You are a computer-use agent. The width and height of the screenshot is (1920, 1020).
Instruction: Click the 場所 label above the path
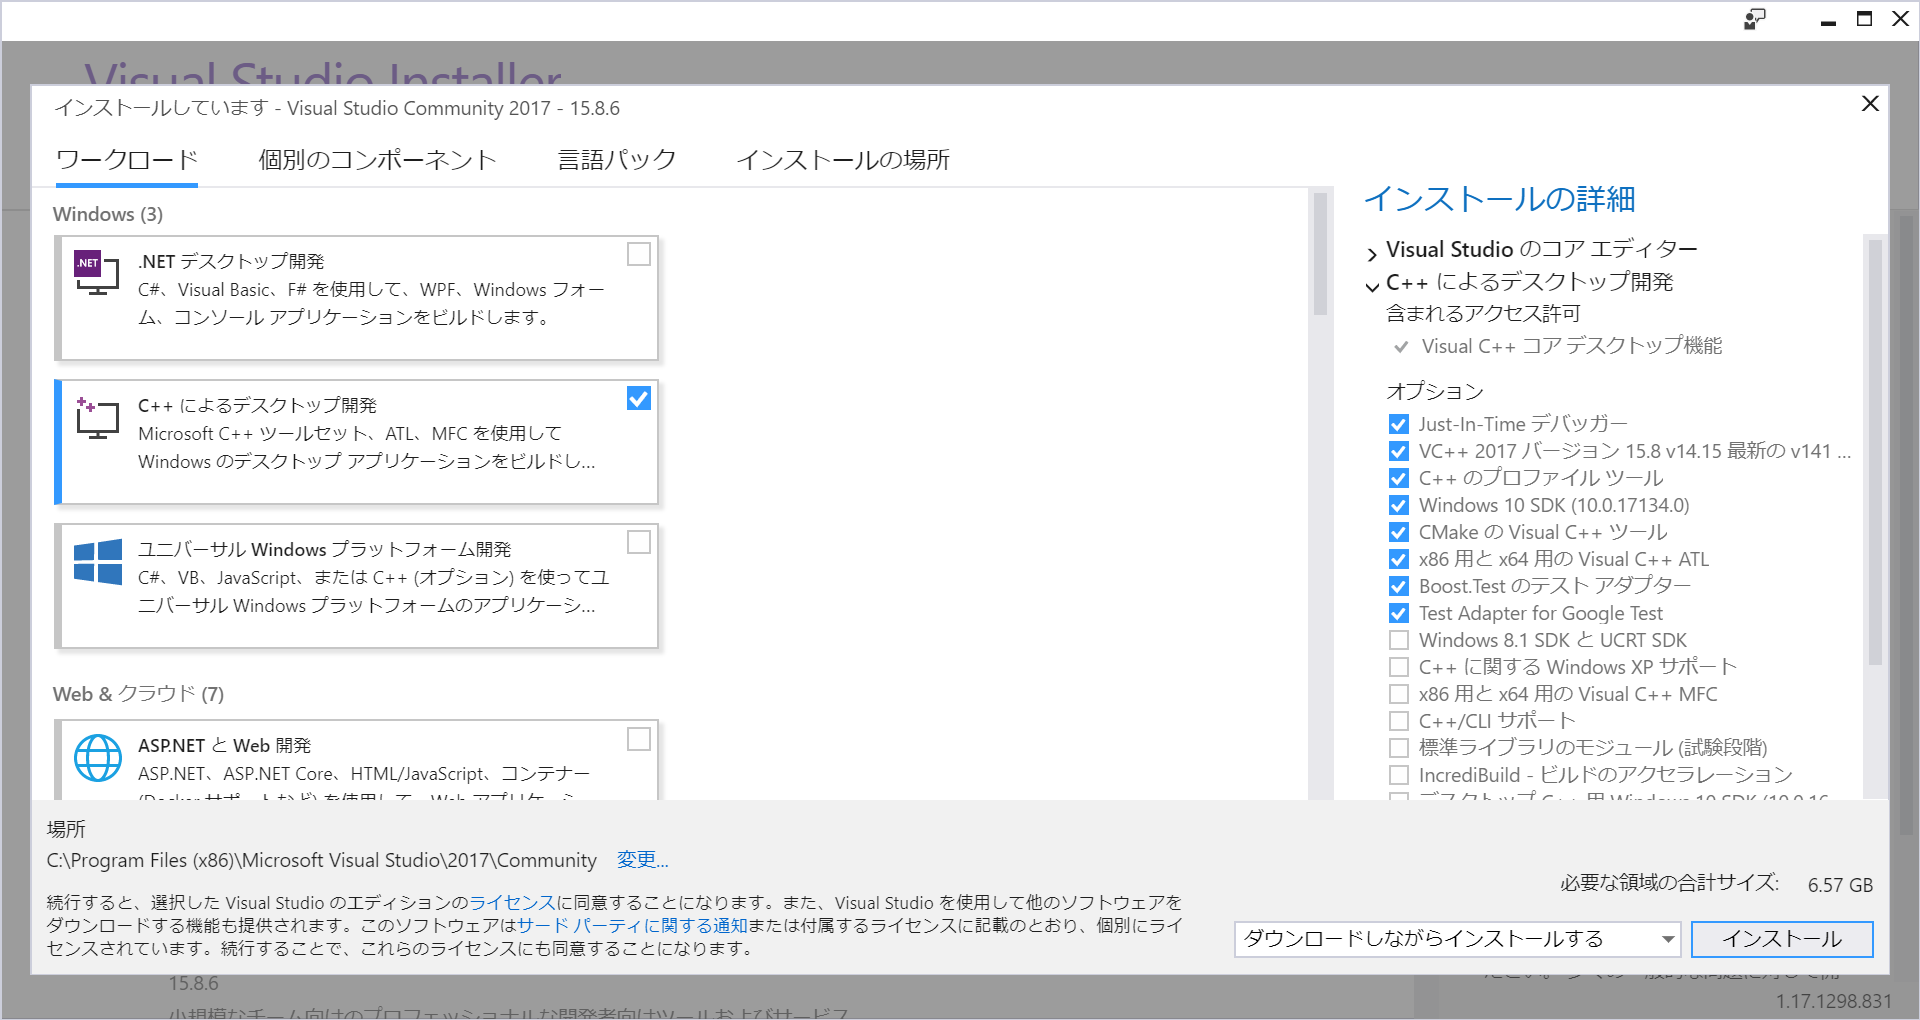click(x=66, y=829)
